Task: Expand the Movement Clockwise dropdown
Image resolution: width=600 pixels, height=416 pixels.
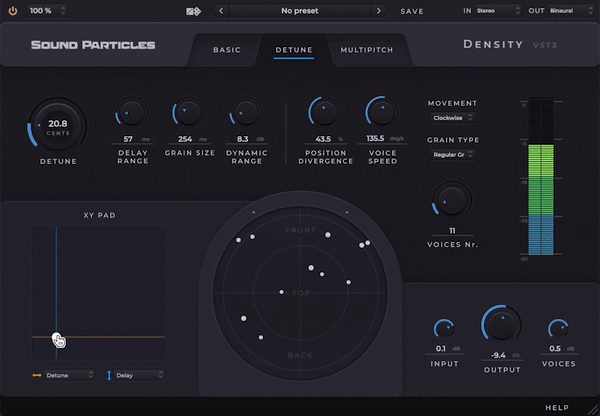Action: 452,117
